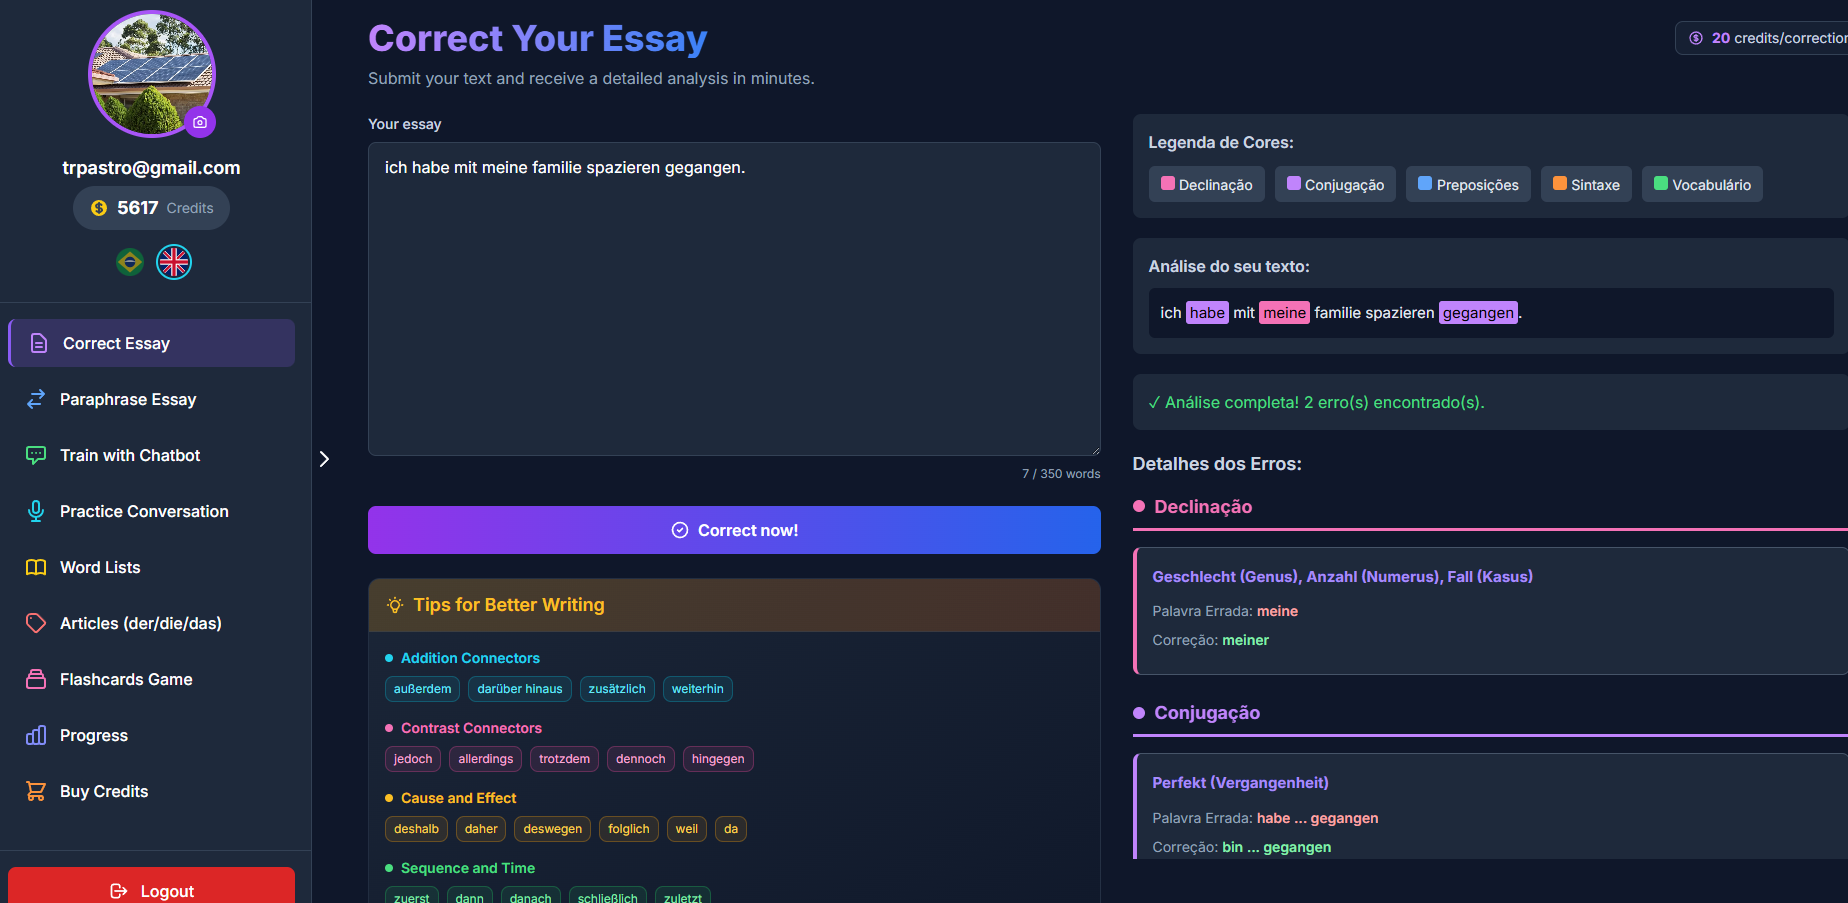1848x903 pixels.
Task: Click the orange Sintaxe legend swatch
Action: click(1559, 184)
